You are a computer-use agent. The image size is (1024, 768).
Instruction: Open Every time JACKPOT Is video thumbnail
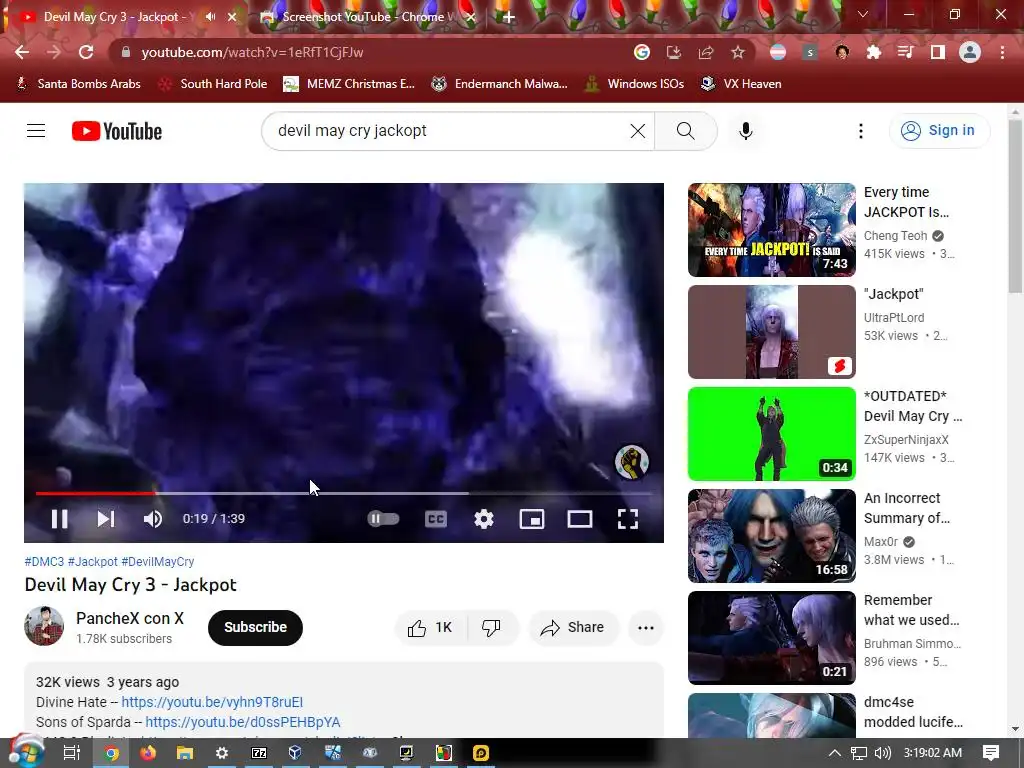click(x=771, y=230)
